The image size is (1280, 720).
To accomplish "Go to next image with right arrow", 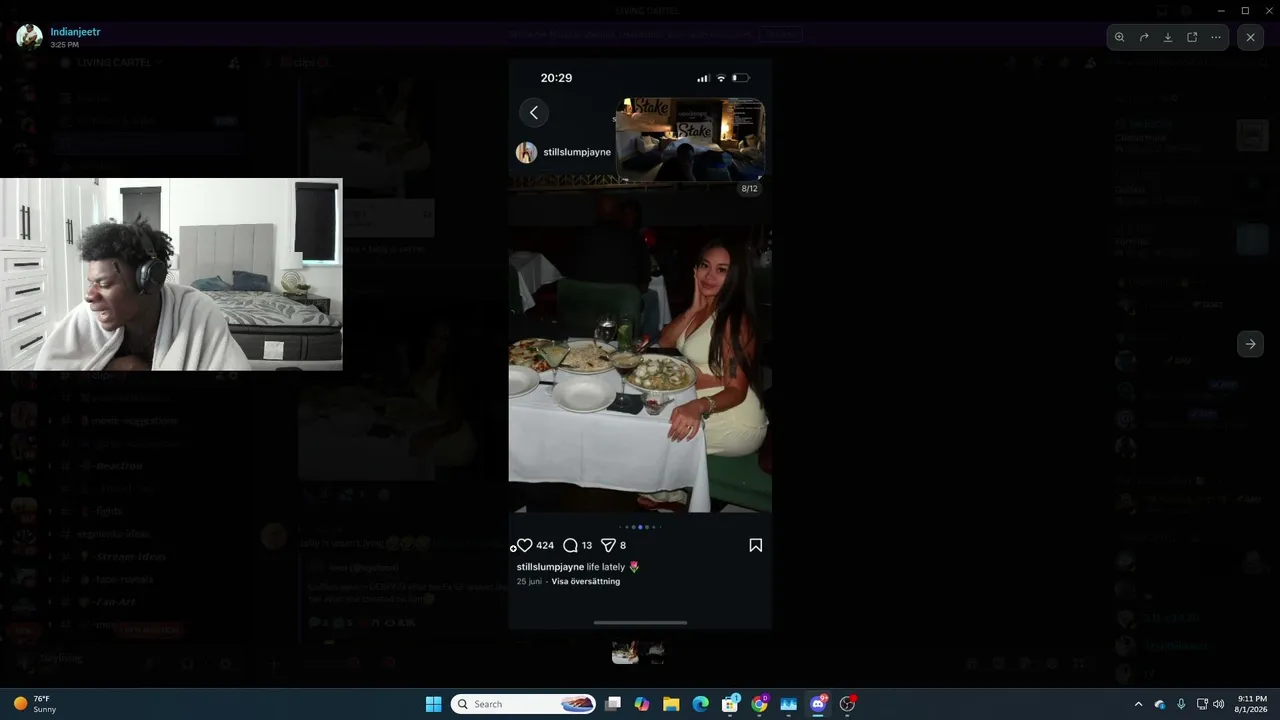I will coord(1250,344).
